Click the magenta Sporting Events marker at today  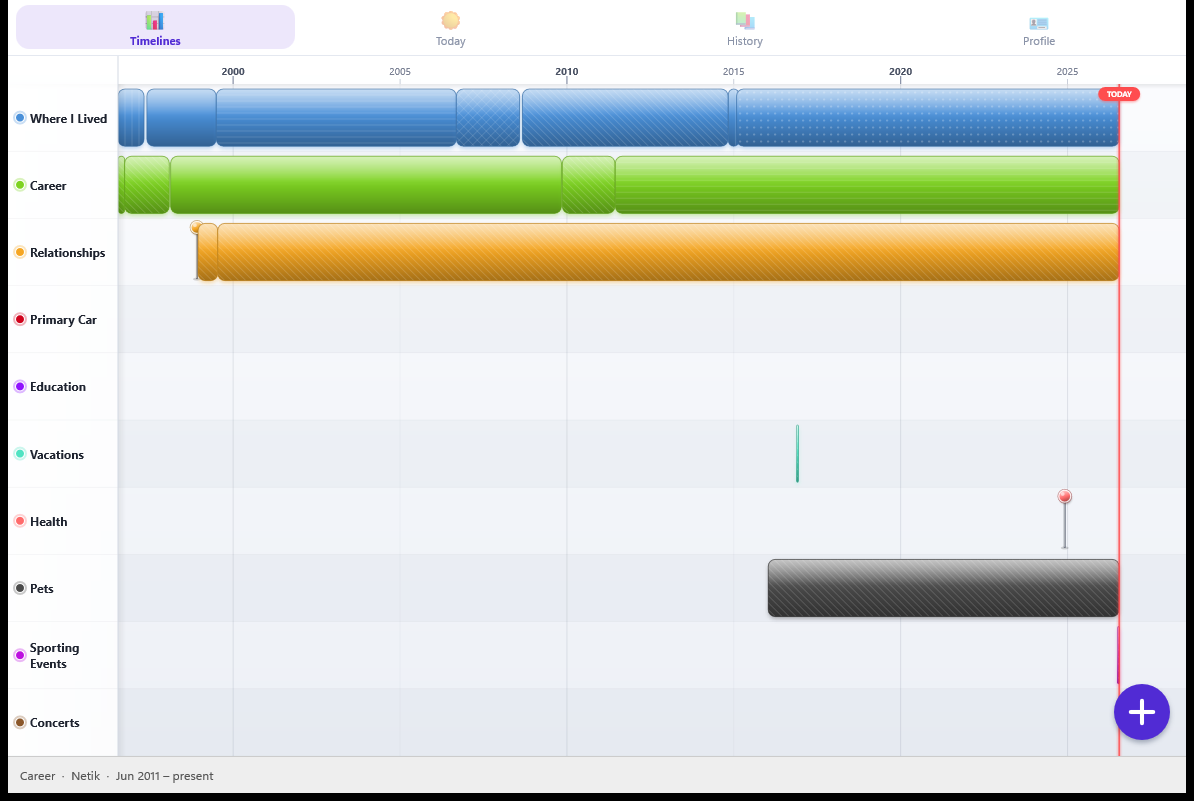click(x=1118, y=655)
